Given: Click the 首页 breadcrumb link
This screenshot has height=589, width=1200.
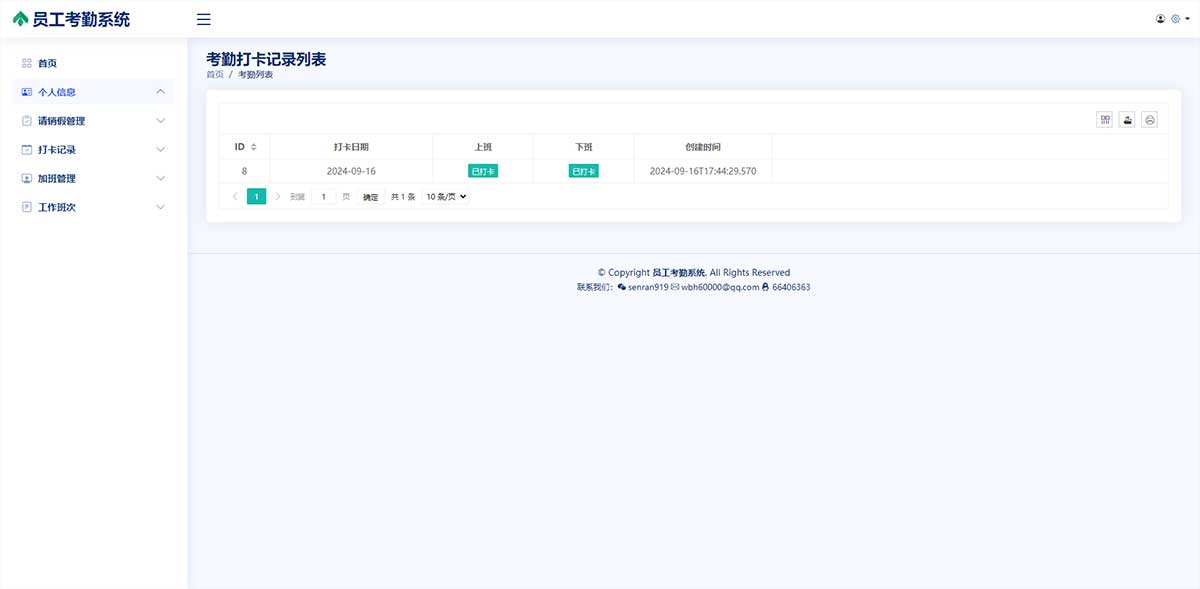Looking at the screenshot, I should coord(214,75).
